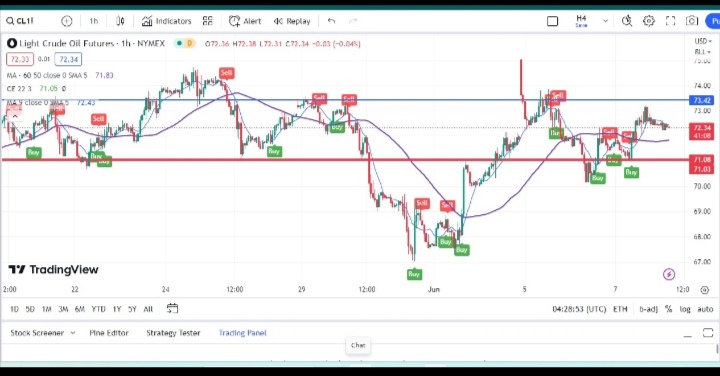Switch to the Pine Editor tab
Viewport: 720px width, 376px height.
click(x=109, y=333)
